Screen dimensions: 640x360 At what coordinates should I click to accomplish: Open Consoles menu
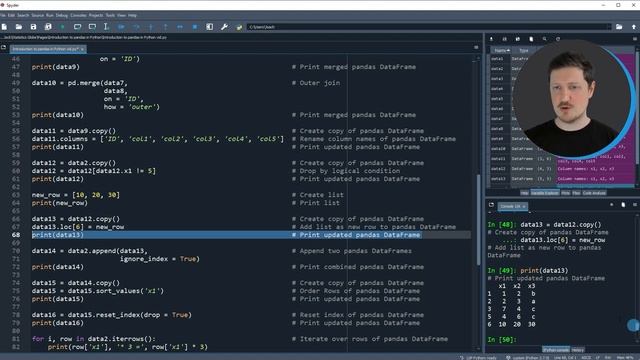tap(78, 16)
